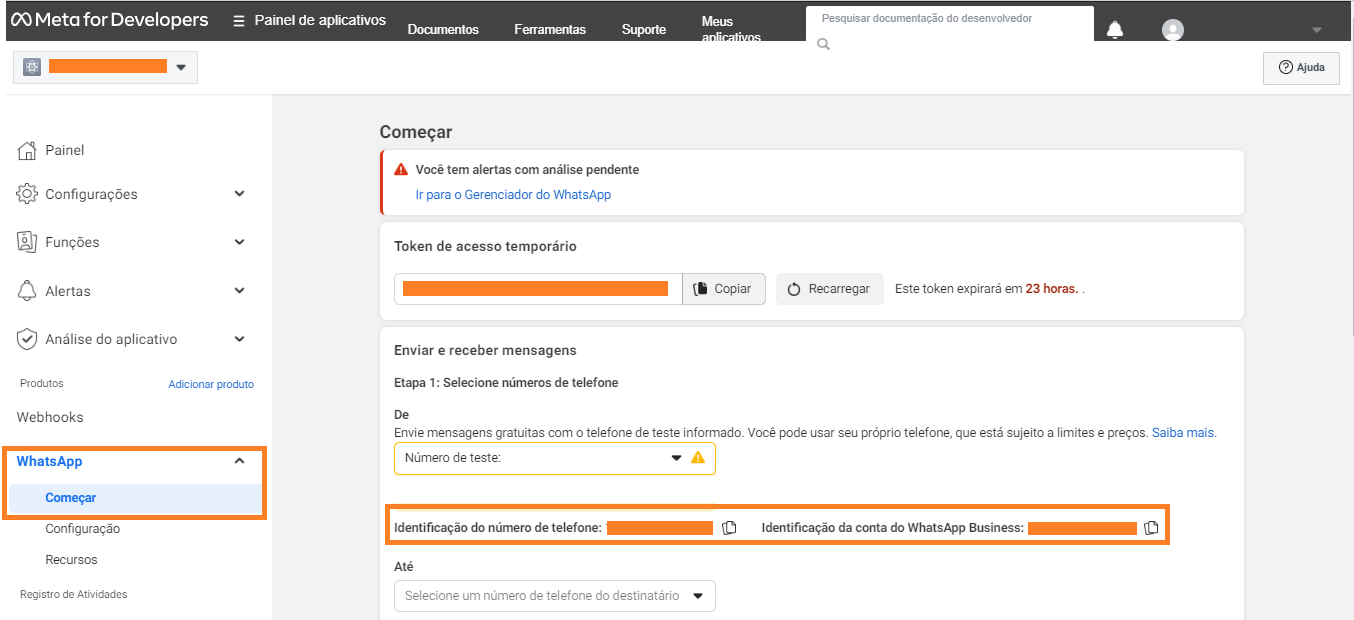Click Etapa 1: Selecione números de telefone text

coord(506,382)
